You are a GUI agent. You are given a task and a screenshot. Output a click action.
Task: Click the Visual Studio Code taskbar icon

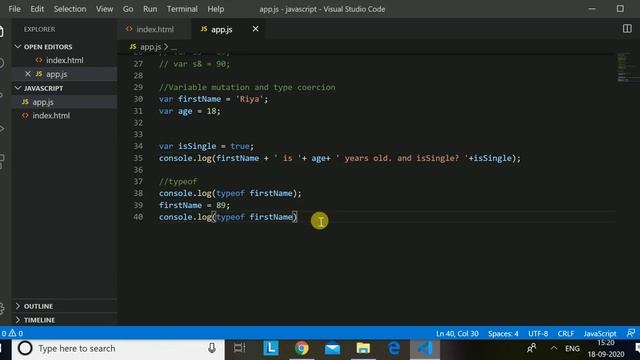(424, 348)
